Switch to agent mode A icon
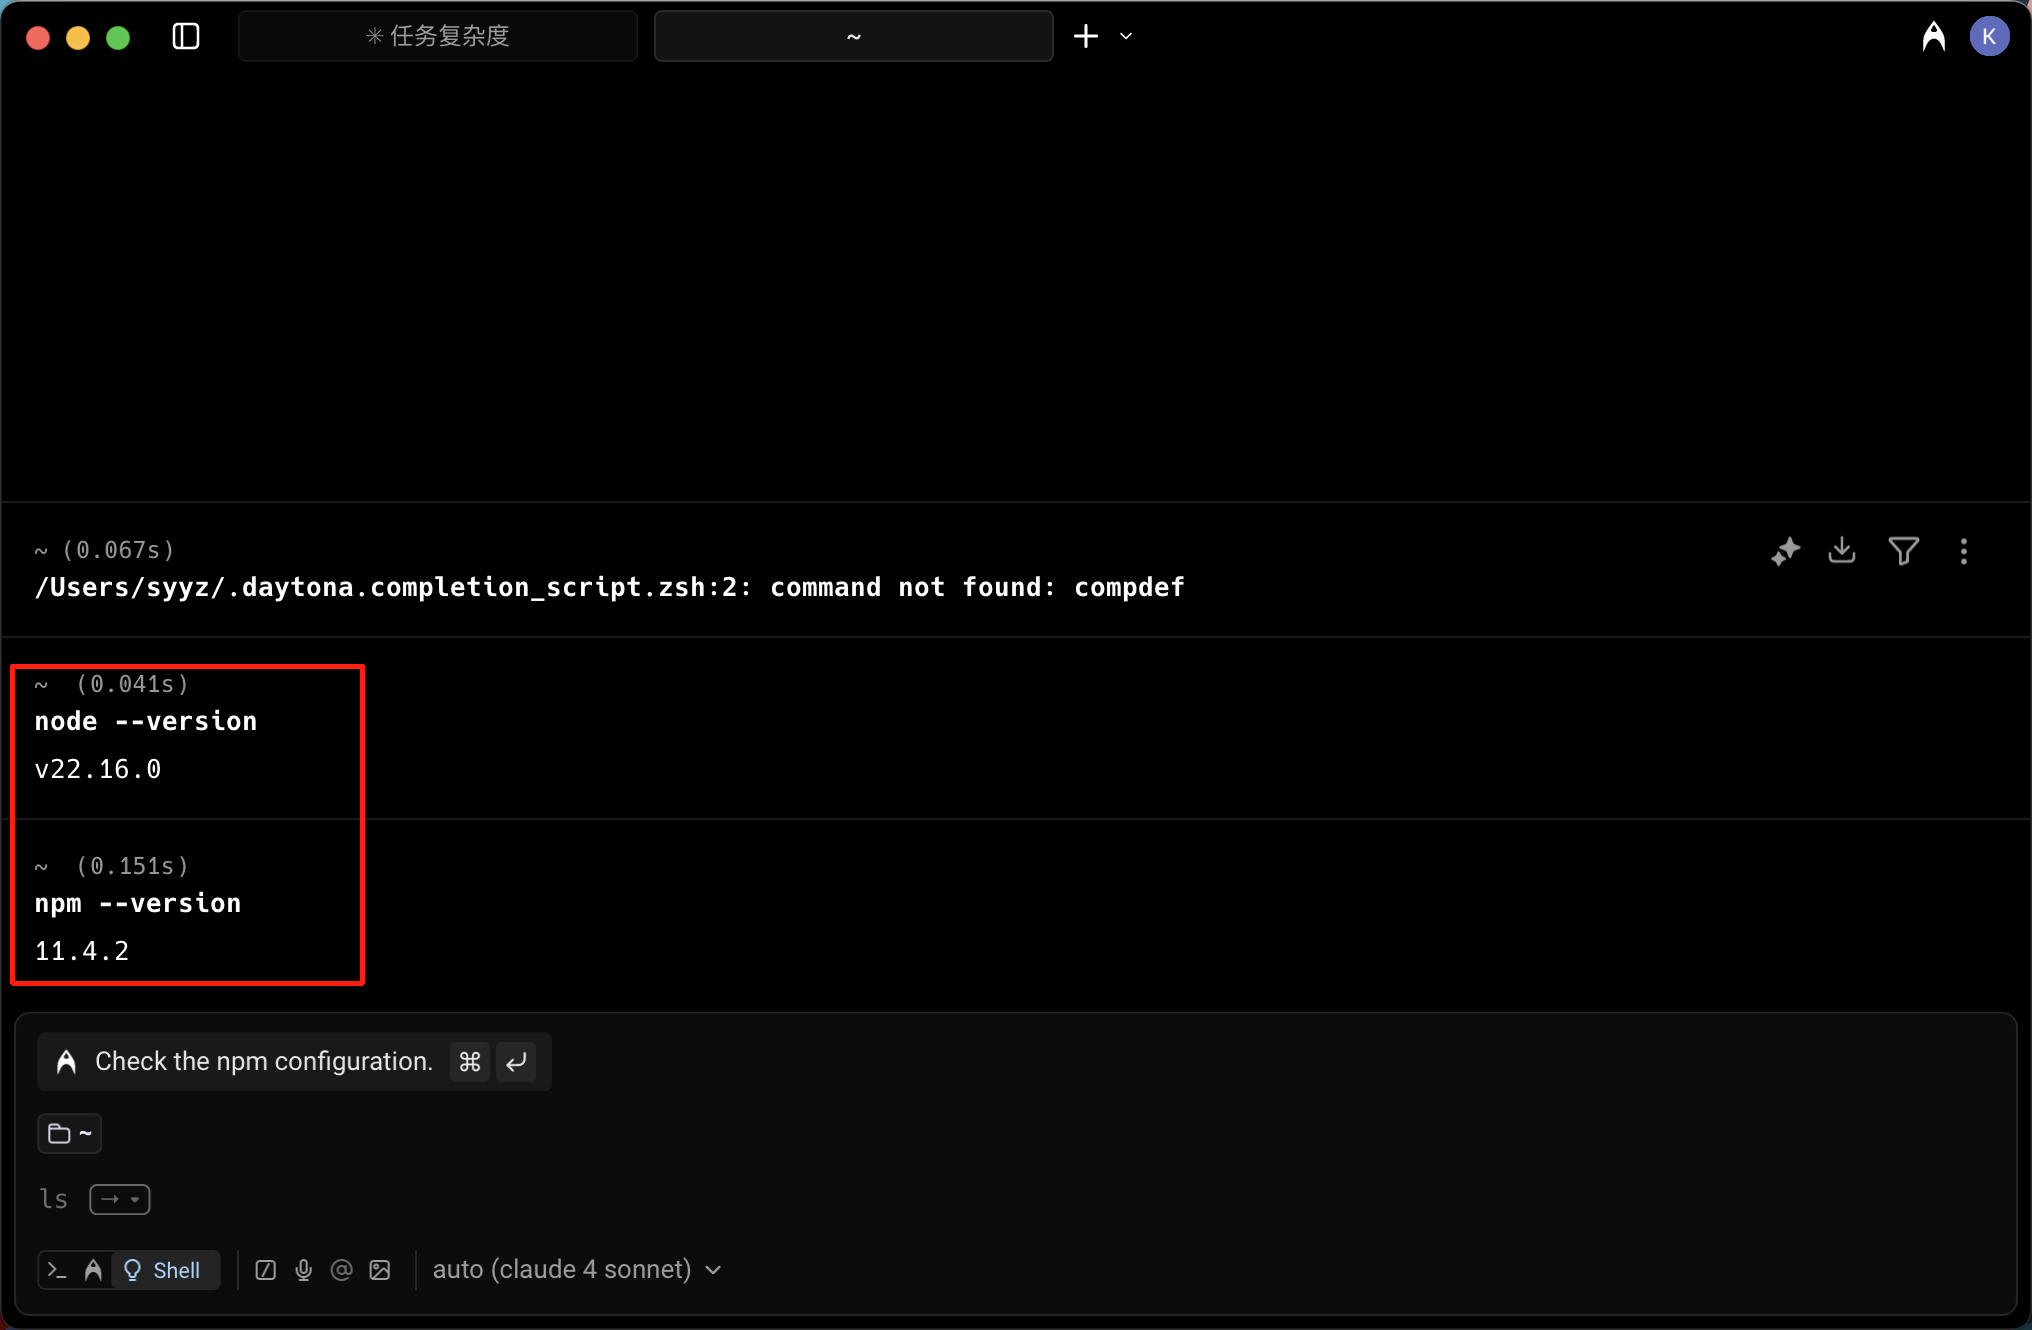Screen dimensions: 2032x1330 [93, 1270]
